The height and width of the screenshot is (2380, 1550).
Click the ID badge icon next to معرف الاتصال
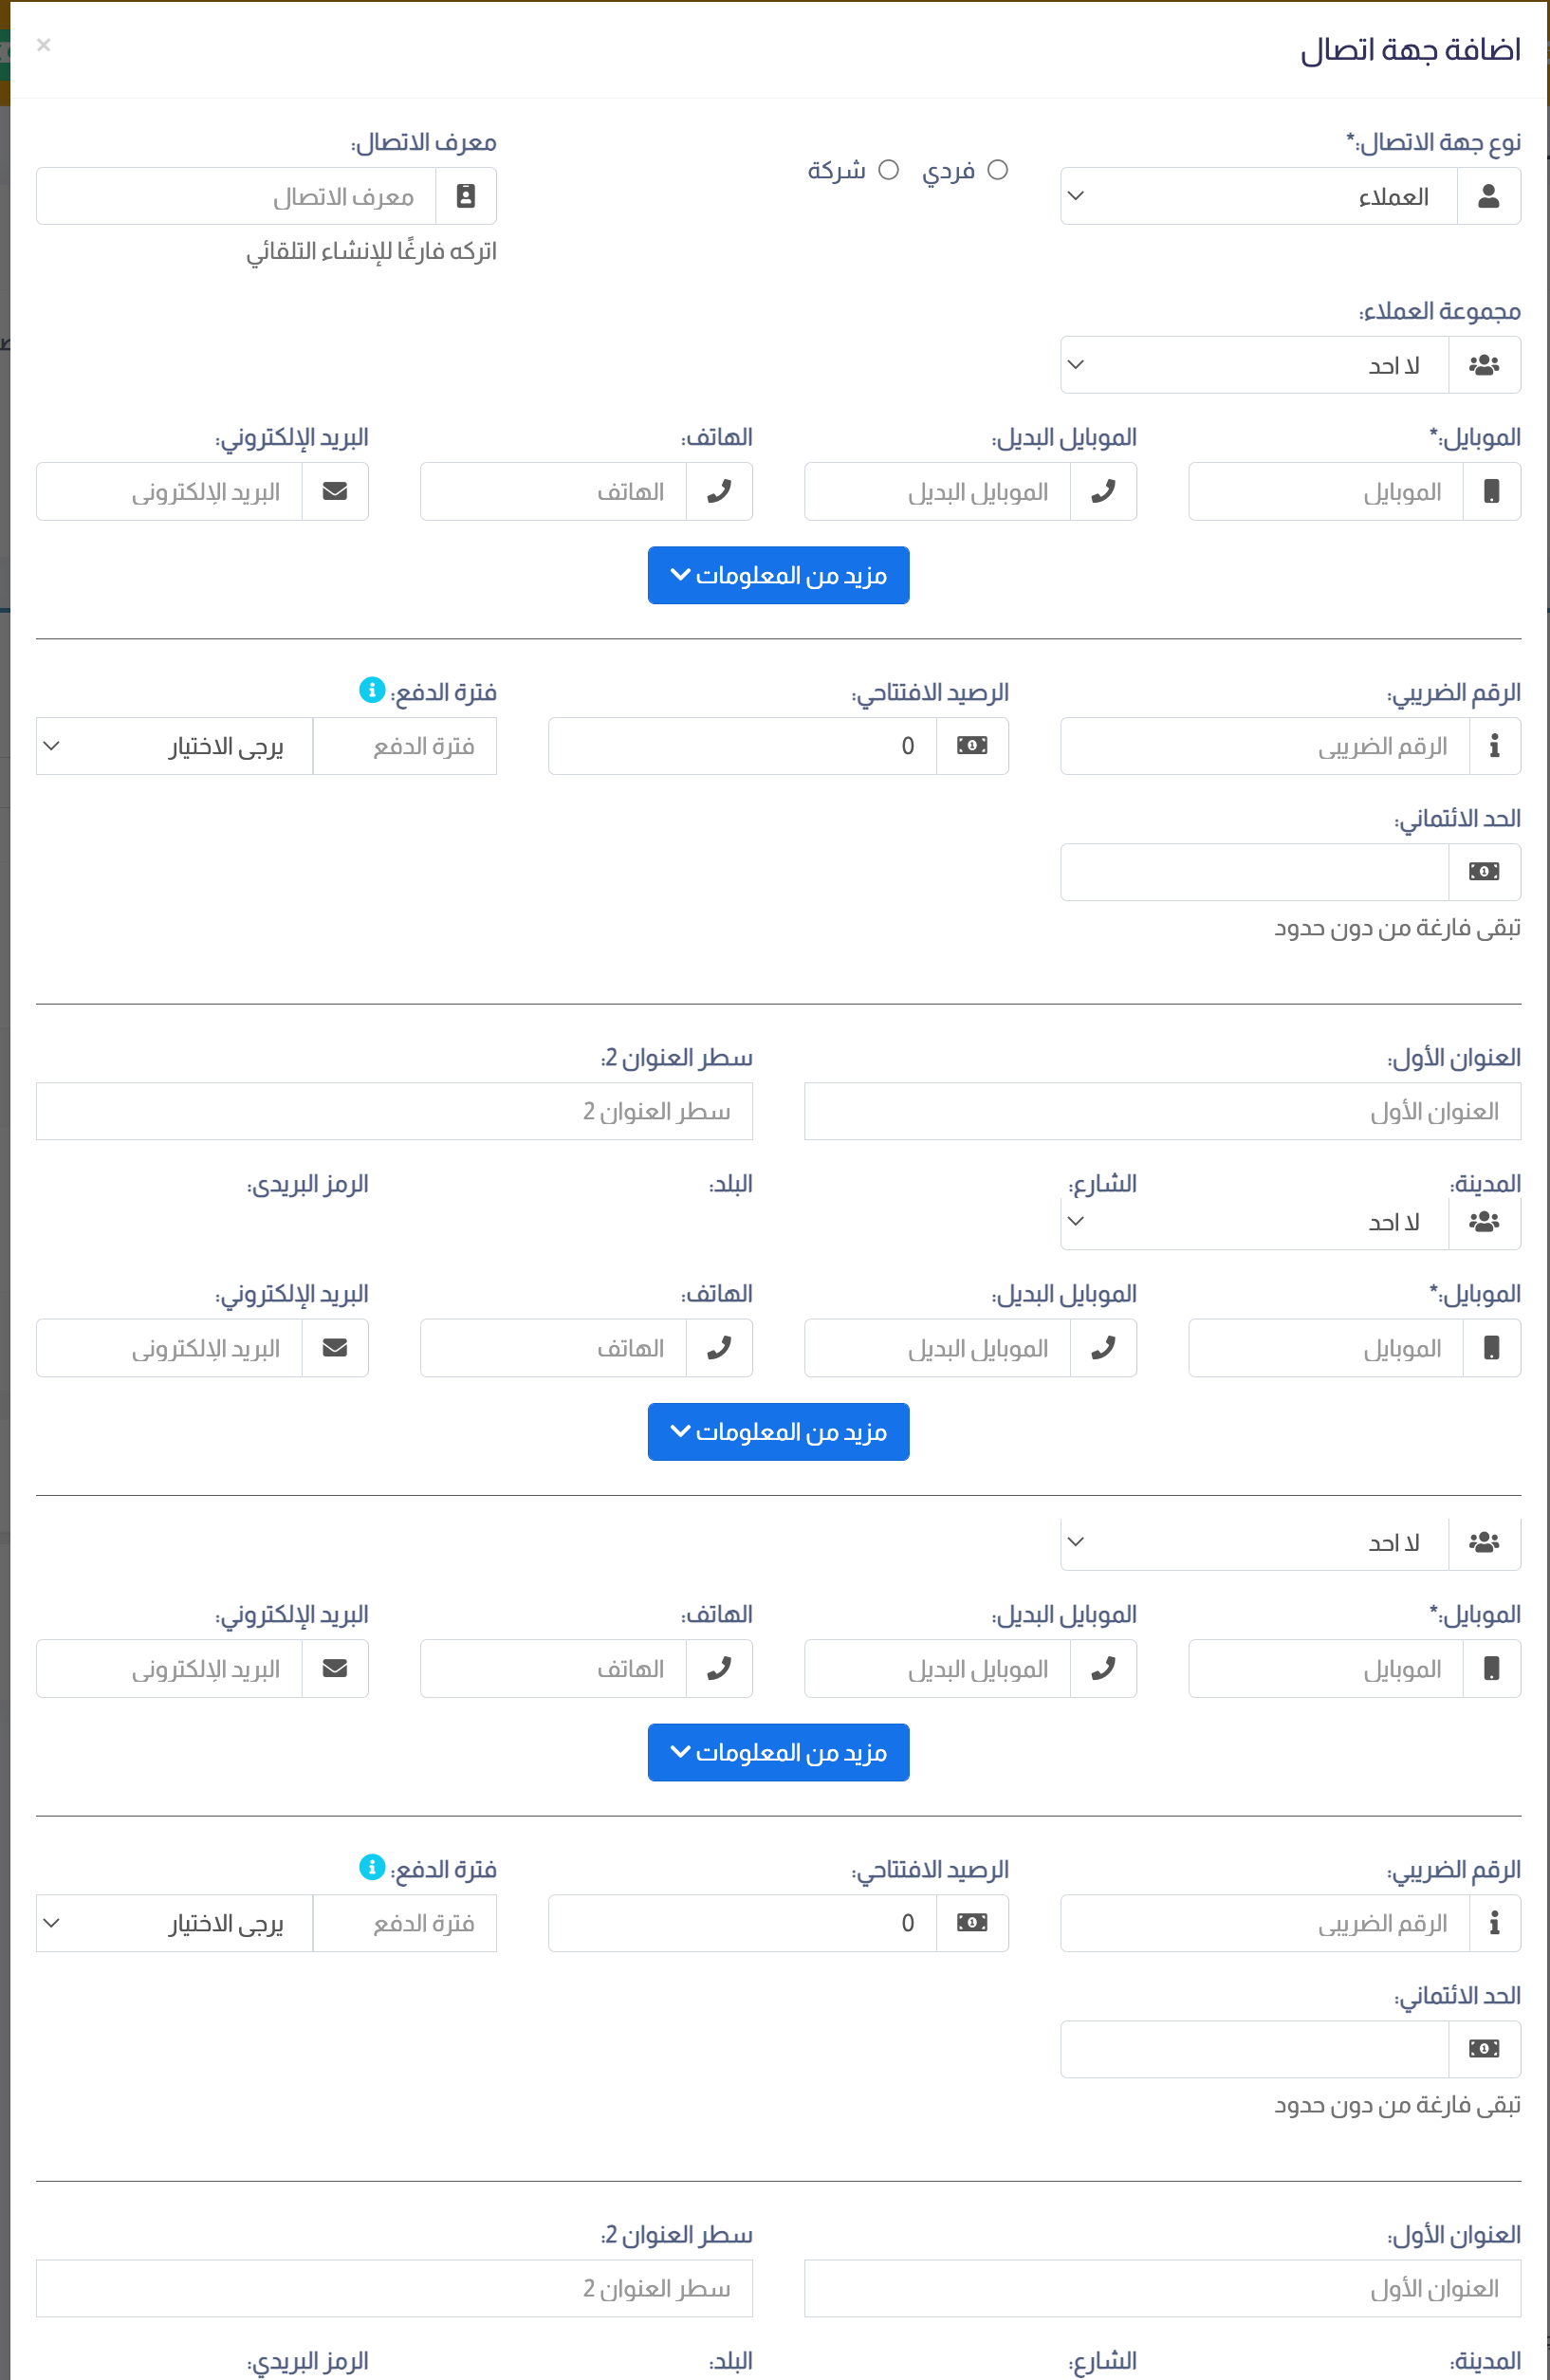coord(466,196)
